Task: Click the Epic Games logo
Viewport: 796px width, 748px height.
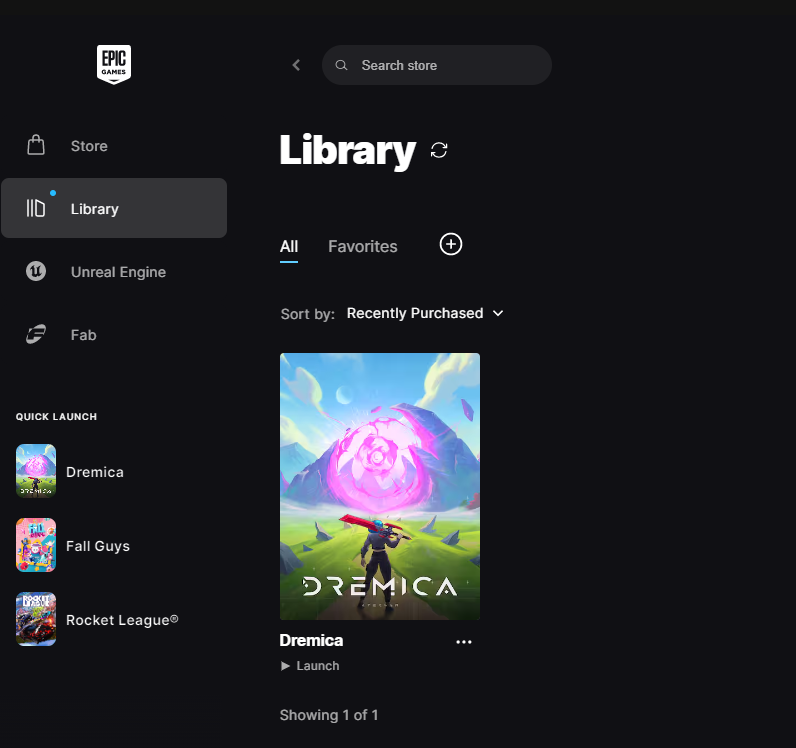Action: 113,65
